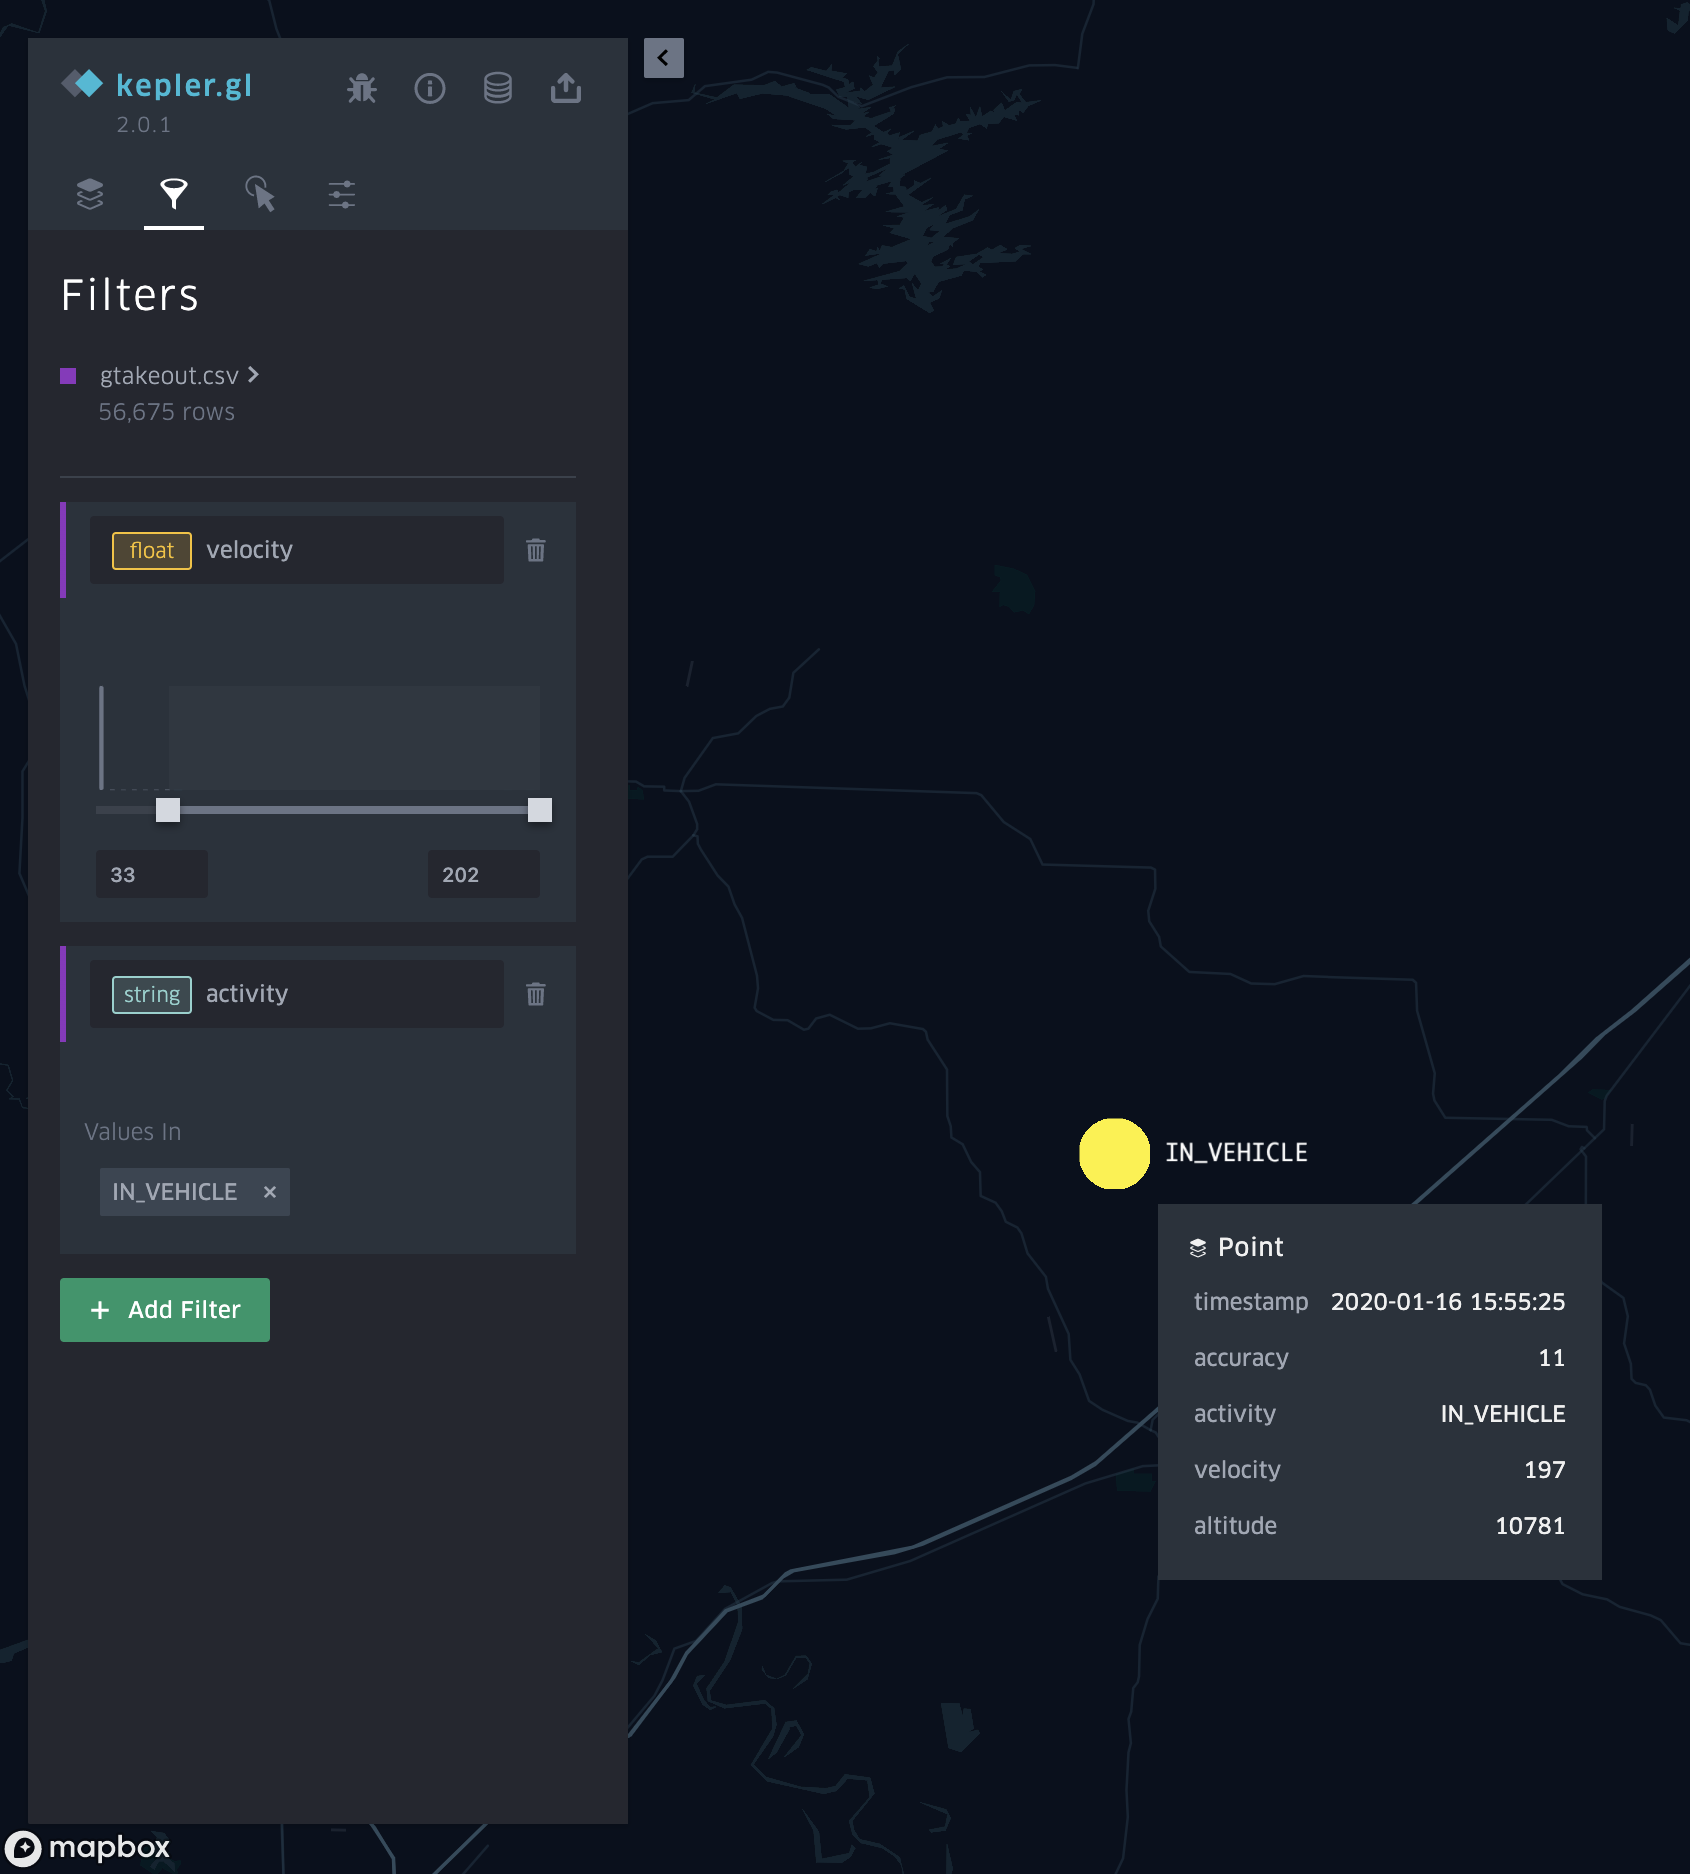1690x1874 pixels.
Task: Open the mapbox logo link
Action: (88, 1847)
